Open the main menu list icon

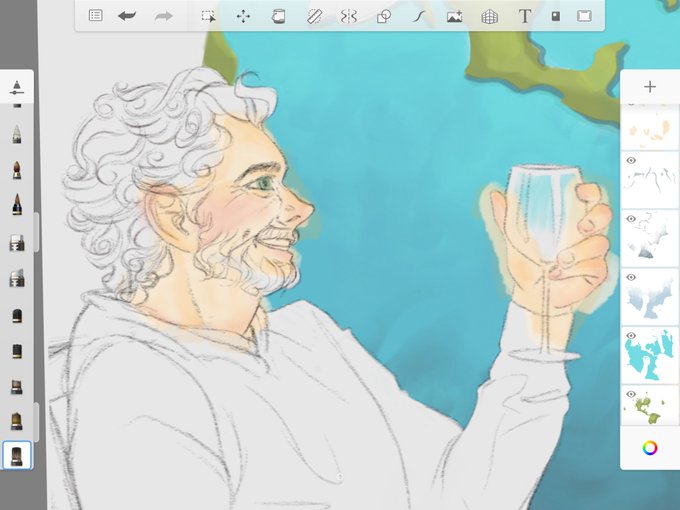click(x=95, y=16)
